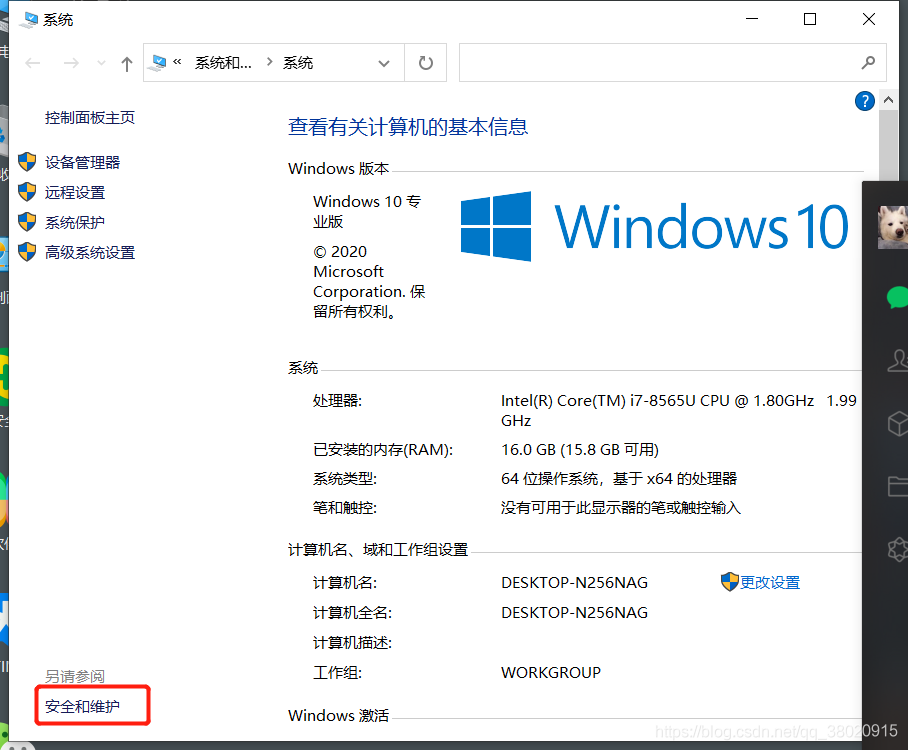
Task: Click the 另请参阅 label
Action: [75, 676]
